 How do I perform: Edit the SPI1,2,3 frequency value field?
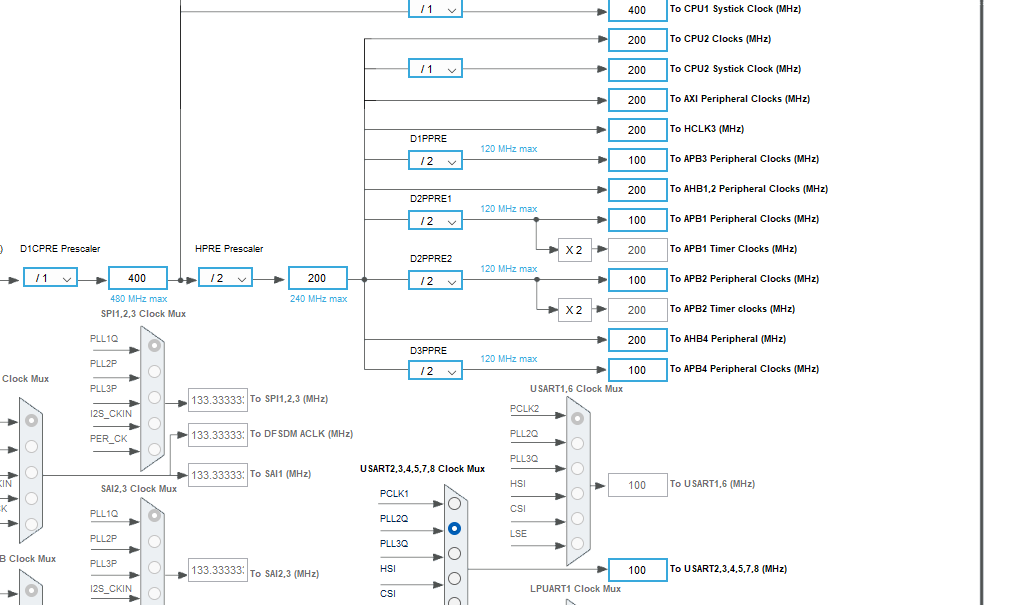pyautogui.click(x=217, y=399)
